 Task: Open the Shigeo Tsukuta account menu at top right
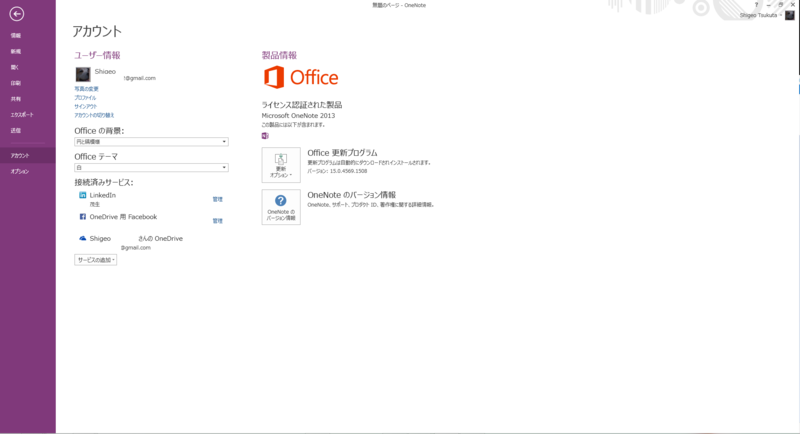click(x=761, y=15)
